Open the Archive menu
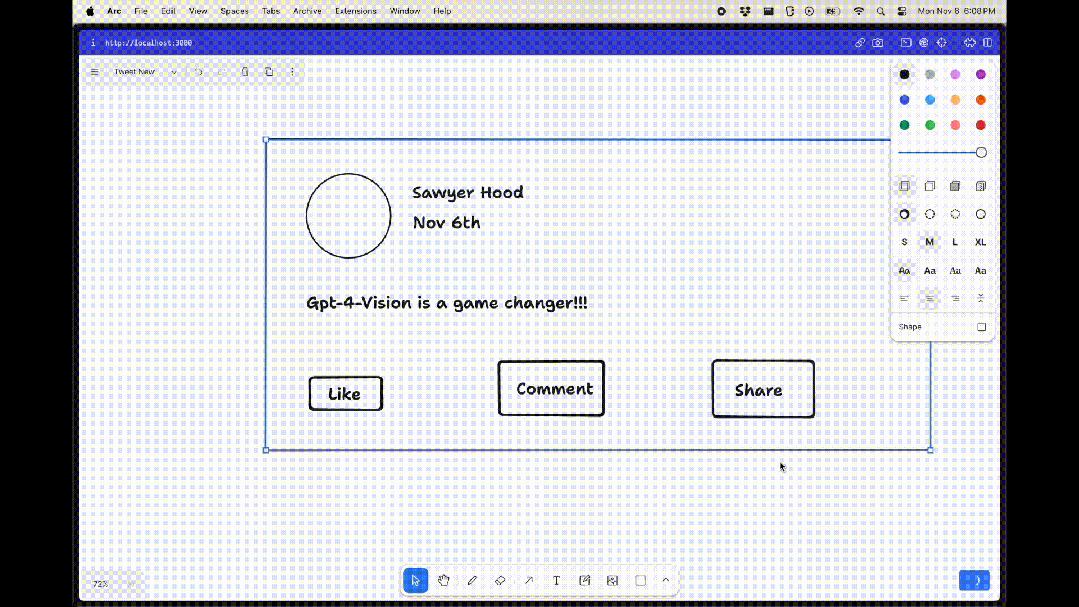The width and height of the screenshot is (1079, 607). tap(307, 11)
